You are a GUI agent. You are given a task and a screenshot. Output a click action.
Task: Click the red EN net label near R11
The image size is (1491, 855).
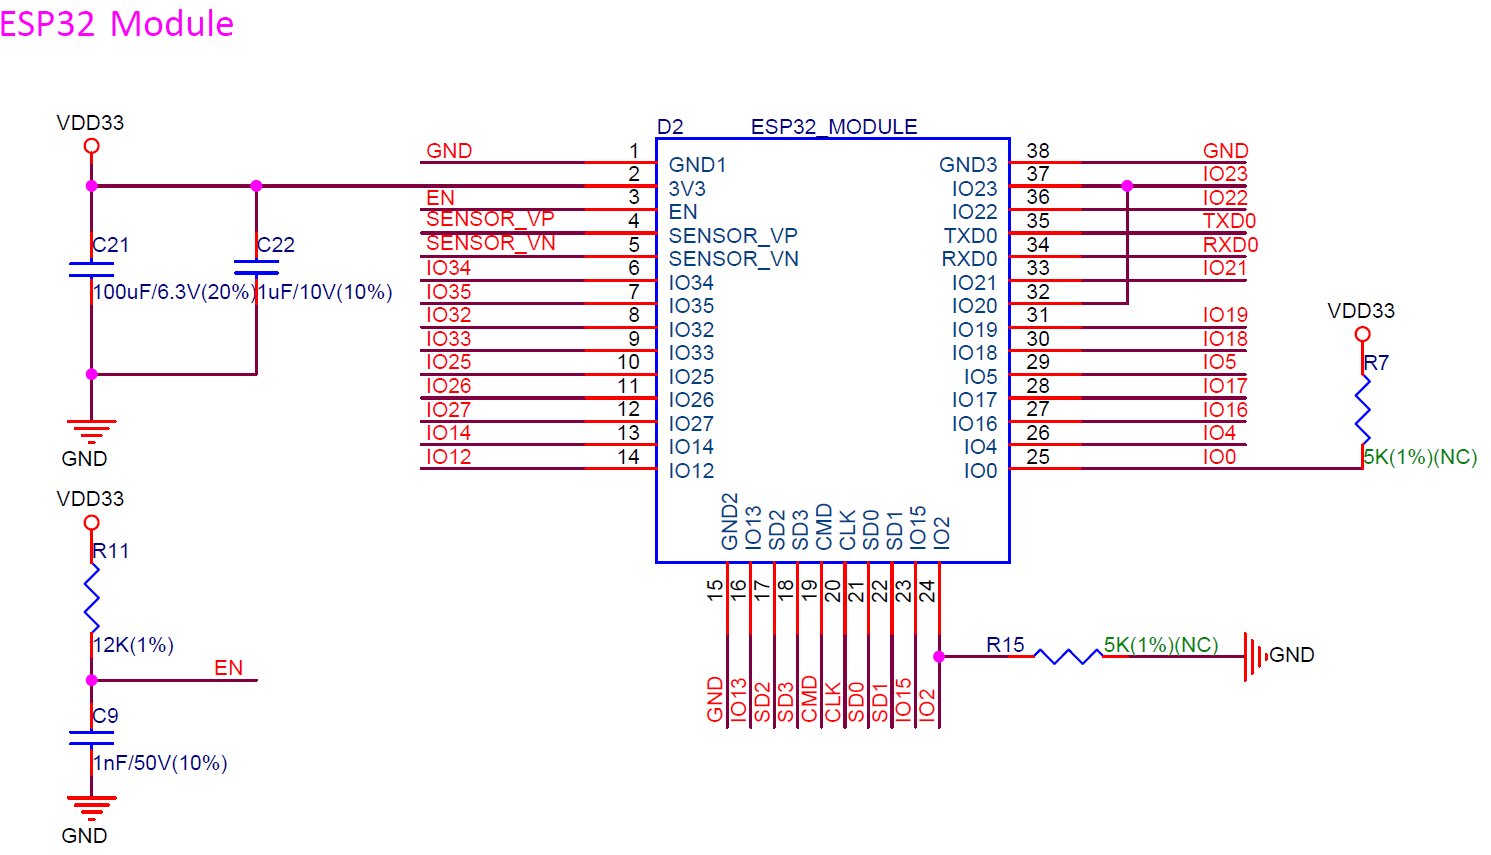pos(229,668)
